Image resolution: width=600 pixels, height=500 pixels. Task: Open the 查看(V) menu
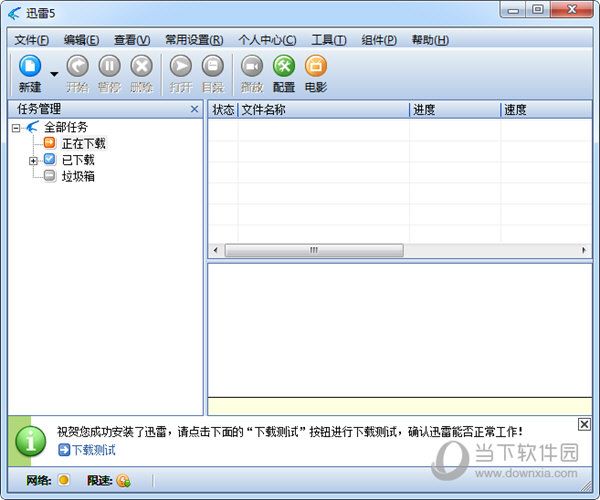(132, 40)
